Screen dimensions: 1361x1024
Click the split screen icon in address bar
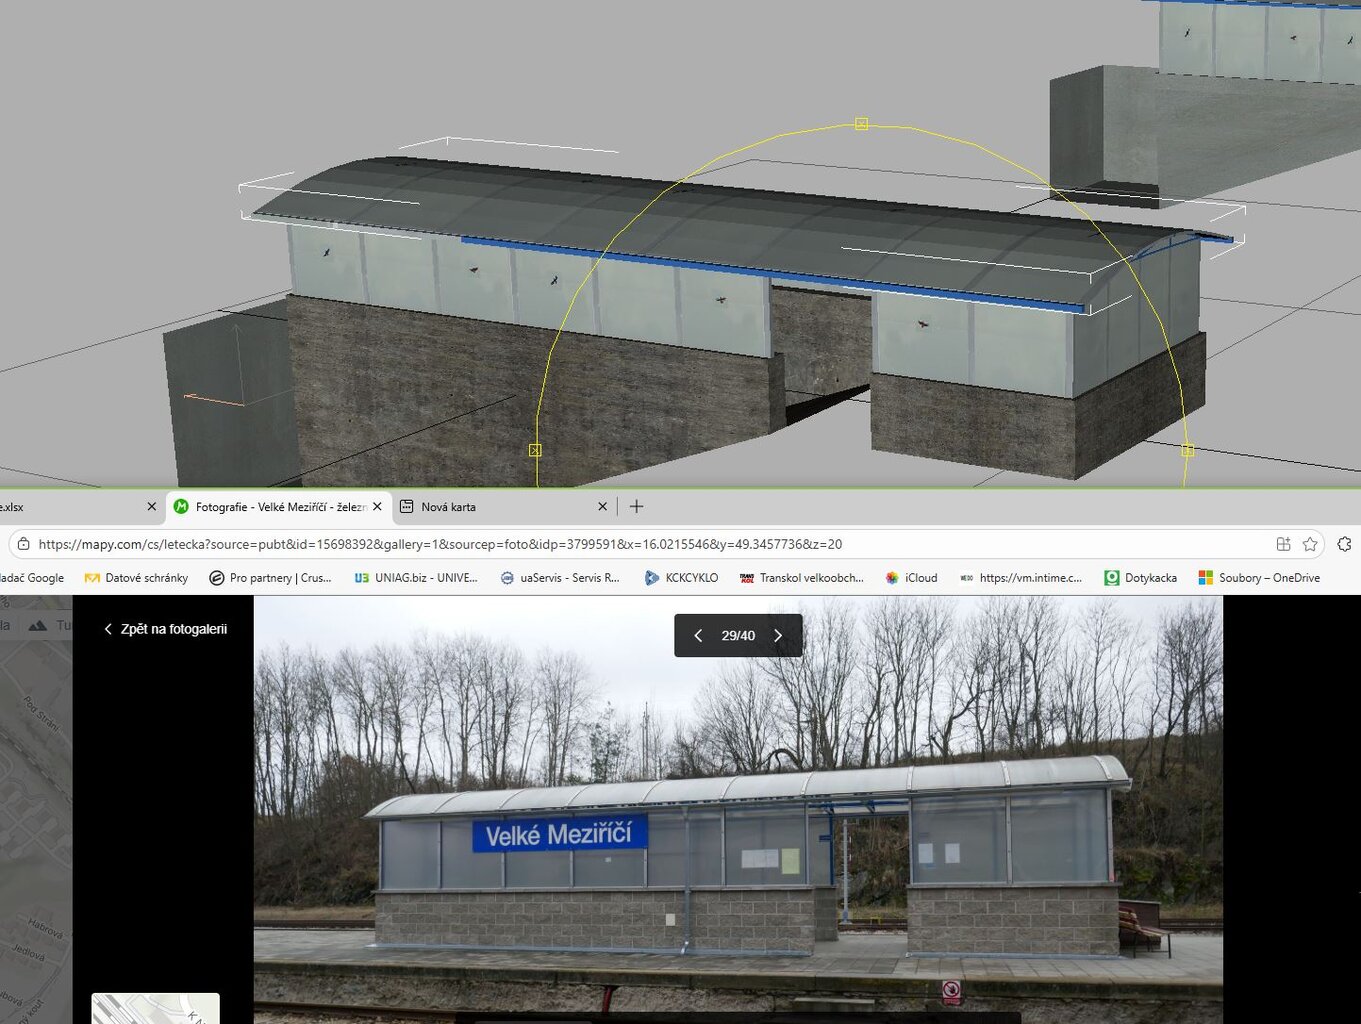(x=1283, y=544)
